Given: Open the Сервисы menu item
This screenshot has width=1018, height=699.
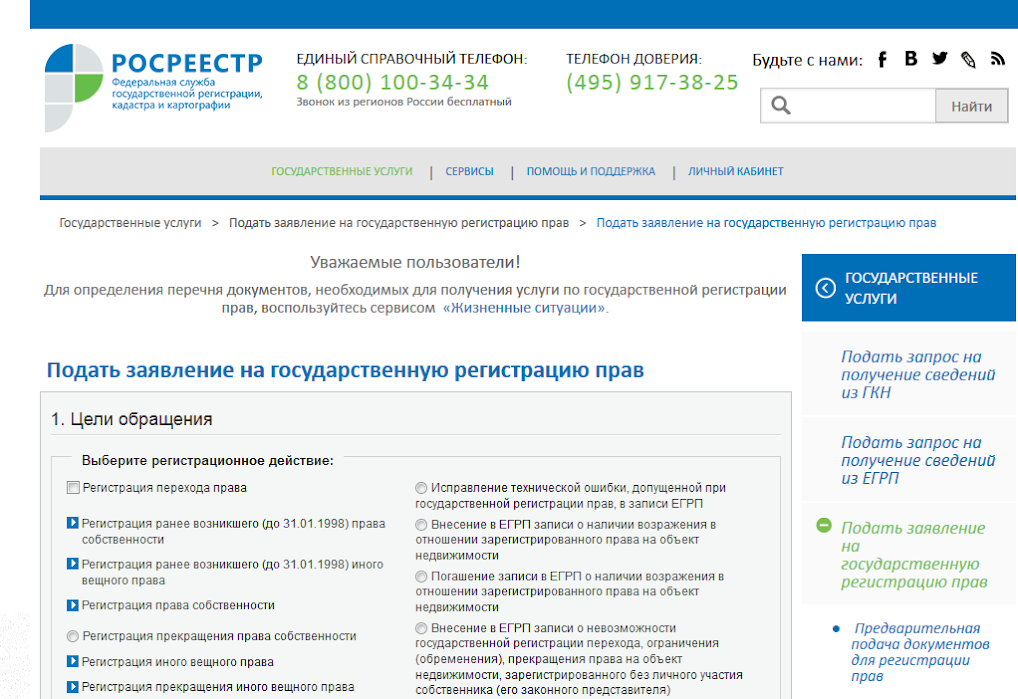Looking at the screenshot, I should pyautogui.click(x=469, y=171).
